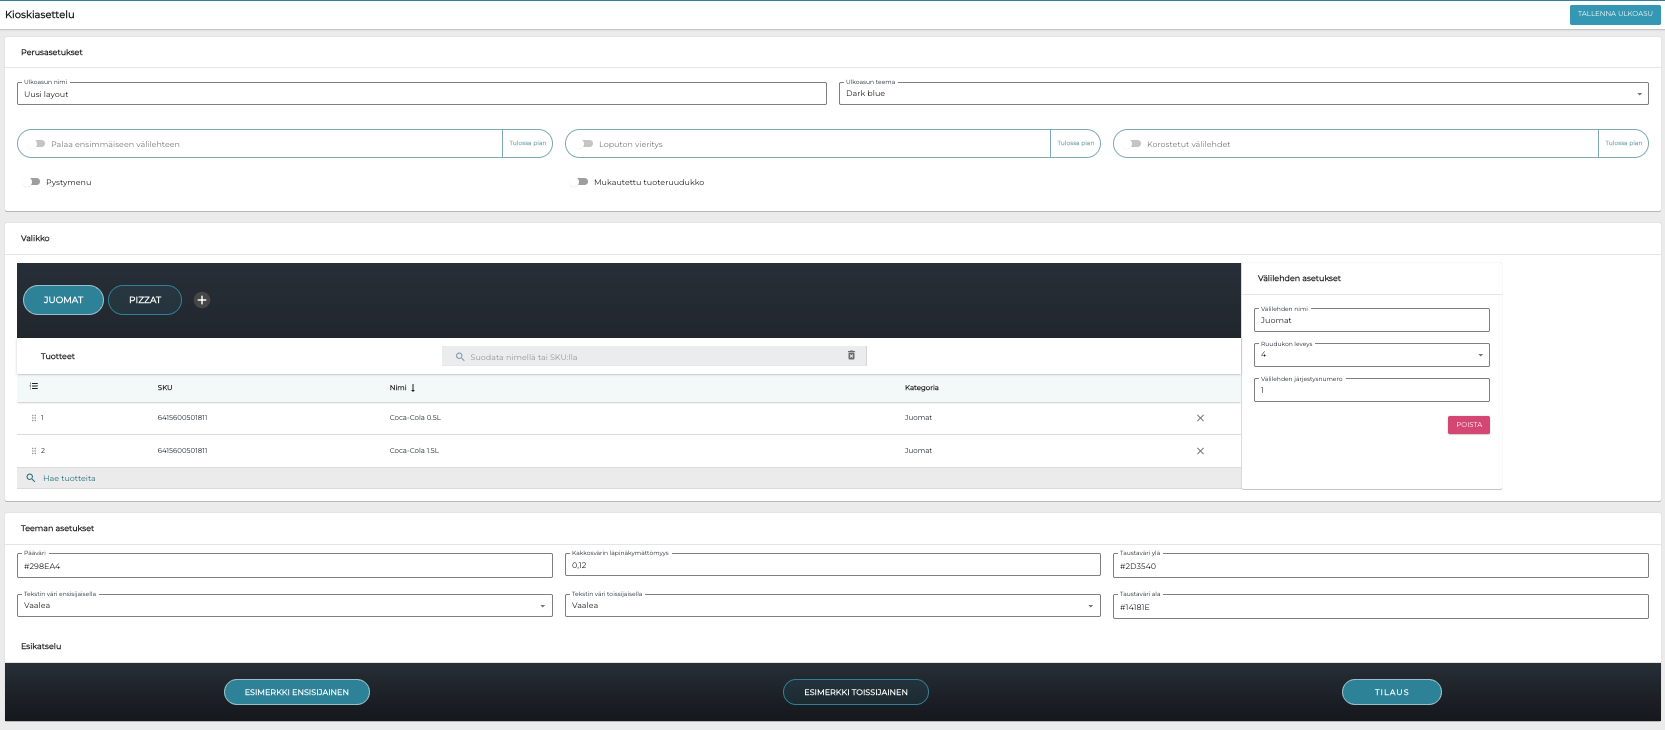Click the drag handle of row 1
Viewport: 1665px width, 730px height.
[x=34, y=418]
